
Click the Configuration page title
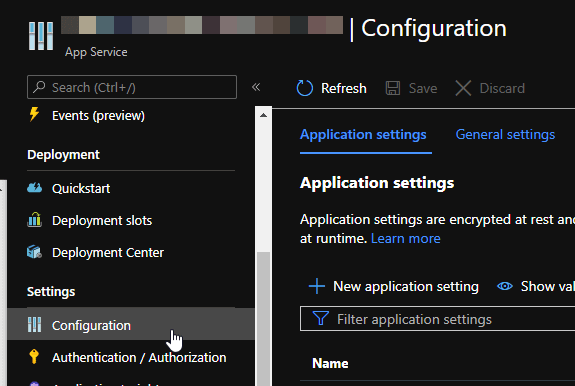(x=434, y=29)
